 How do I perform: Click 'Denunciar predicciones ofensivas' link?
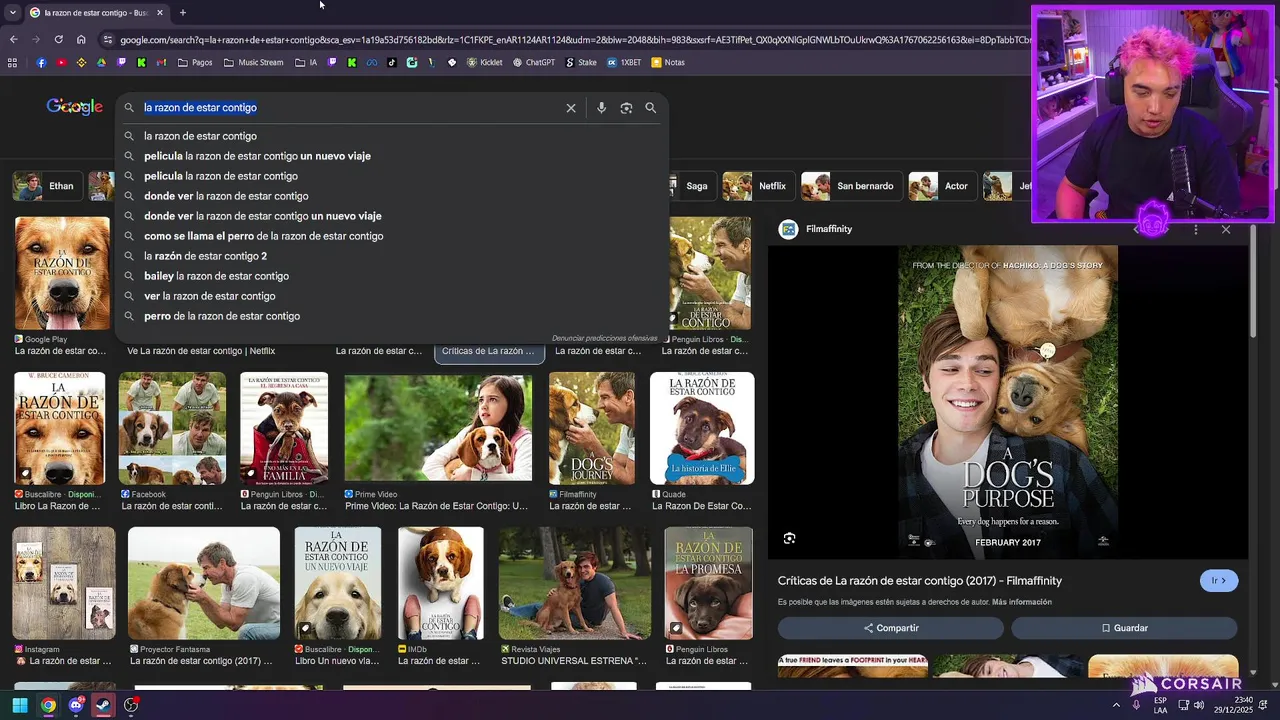pyautogui.click(x=604, y=339)
